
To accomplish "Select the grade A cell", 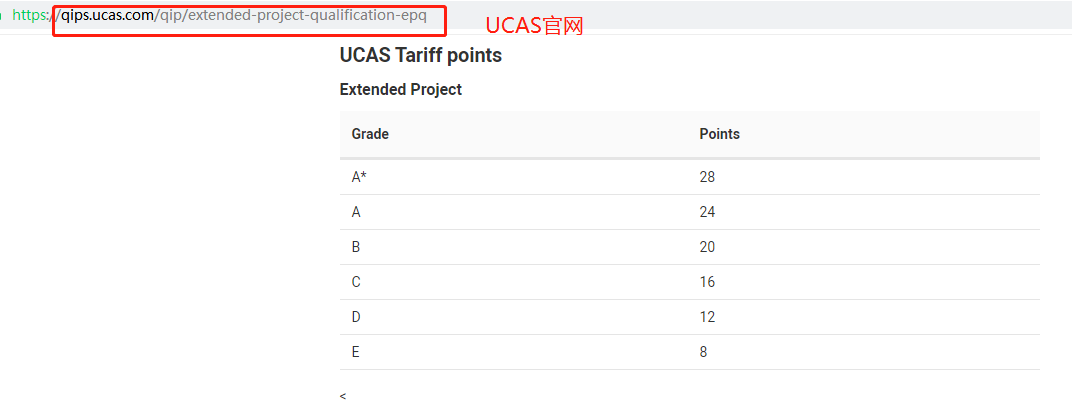I will [x=356, y=212].
